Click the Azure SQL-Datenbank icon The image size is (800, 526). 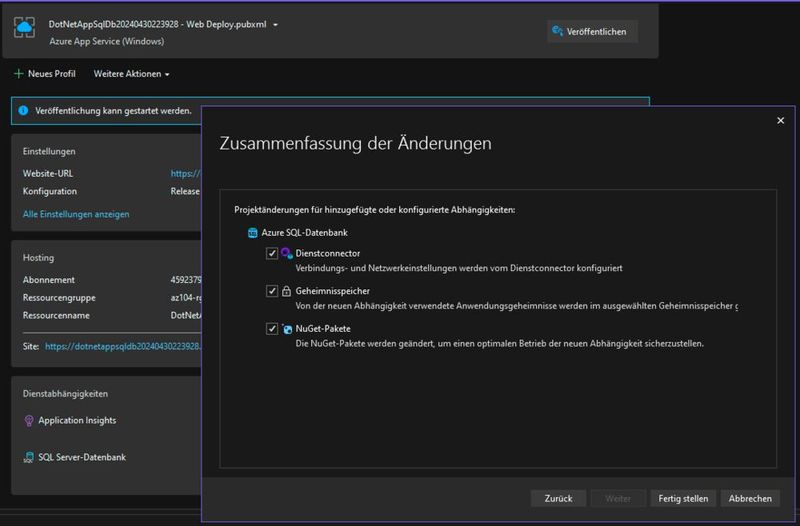(253, 232)
